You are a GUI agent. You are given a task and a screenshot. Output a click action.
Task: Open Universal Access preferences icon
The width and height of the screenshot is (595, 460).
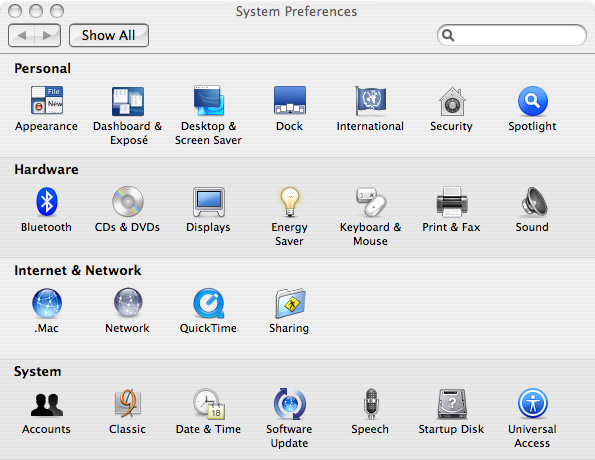(x=533, y=403)
